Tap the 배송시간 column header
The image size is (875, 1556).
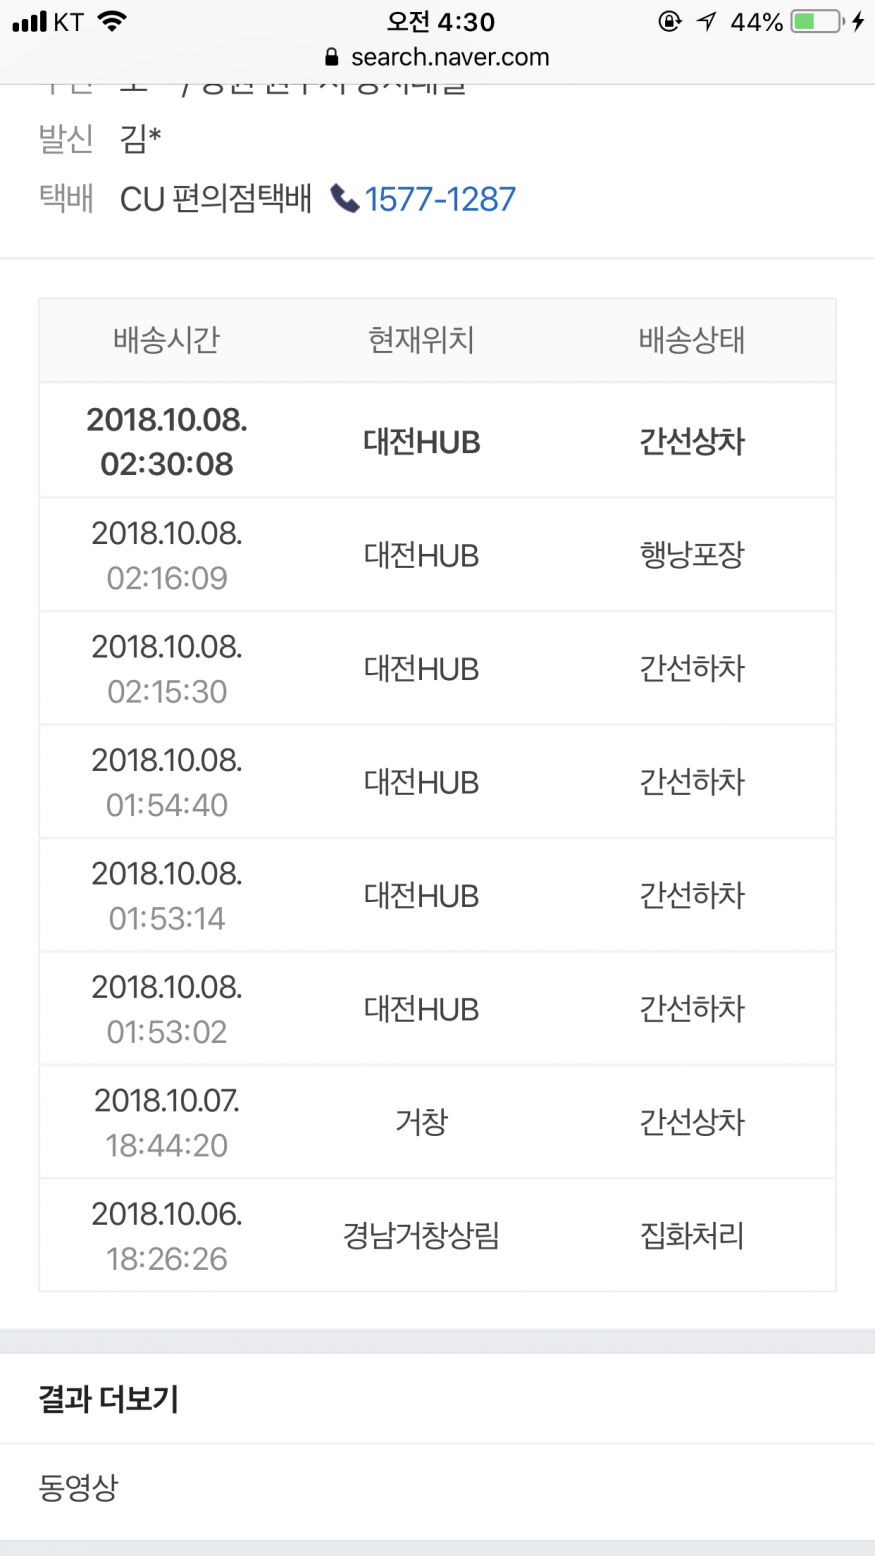166,340
